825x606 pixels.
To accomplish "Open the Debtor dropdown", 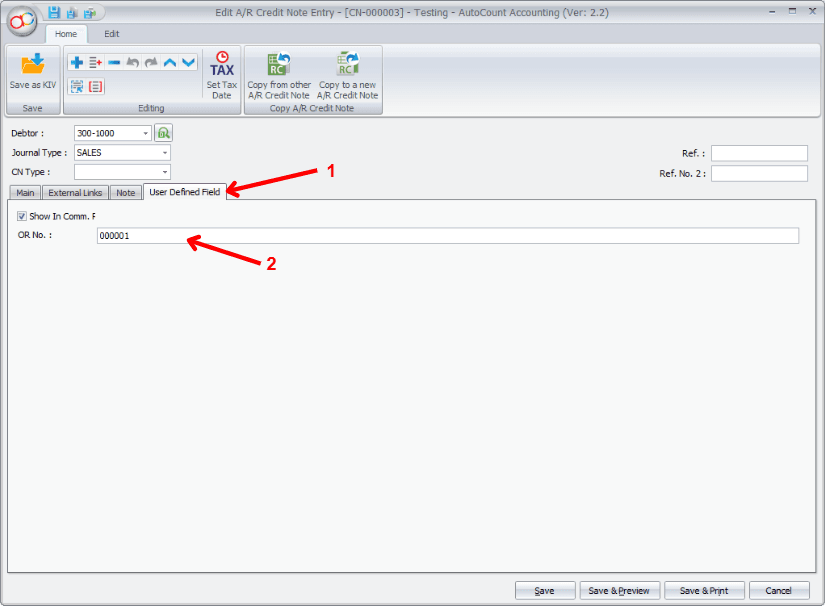I will coord(146,133).
